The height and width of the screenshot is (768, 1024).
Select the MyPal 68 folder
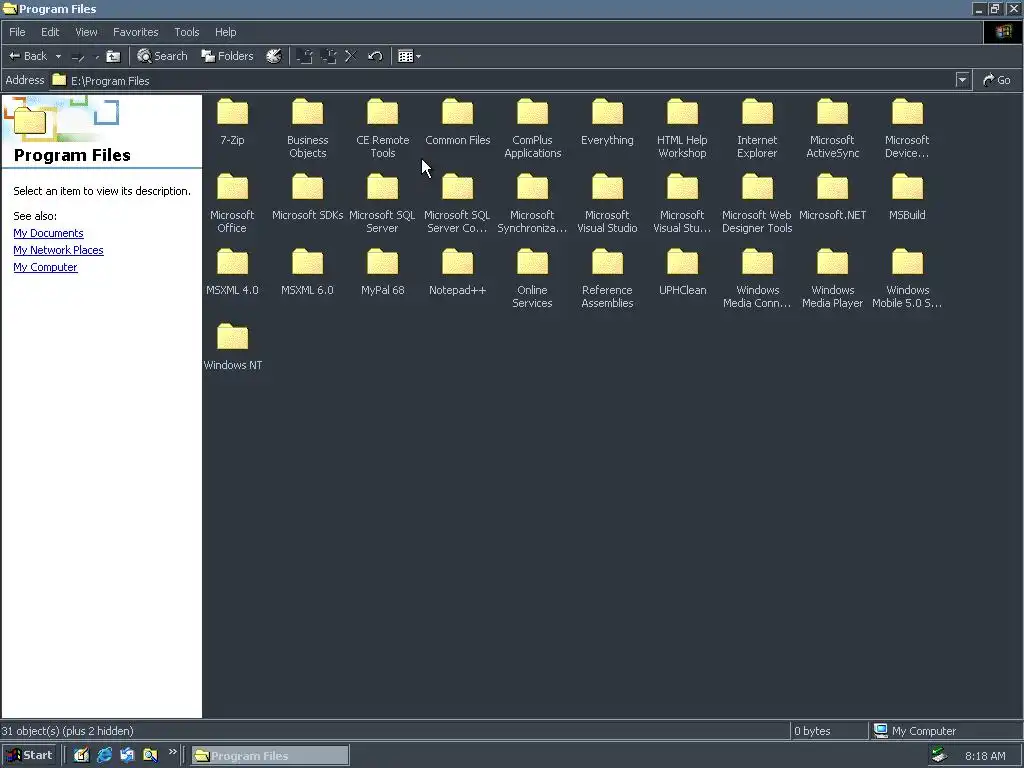[x=383, y=273]
